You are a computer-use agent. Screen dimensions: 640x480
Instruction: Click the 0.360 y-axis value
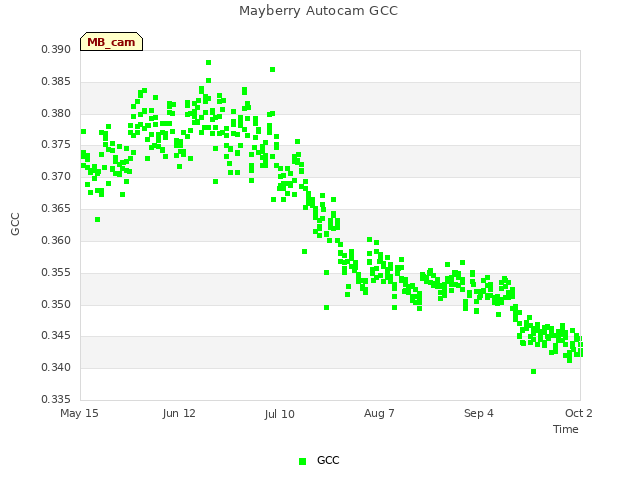coord(56,240)
